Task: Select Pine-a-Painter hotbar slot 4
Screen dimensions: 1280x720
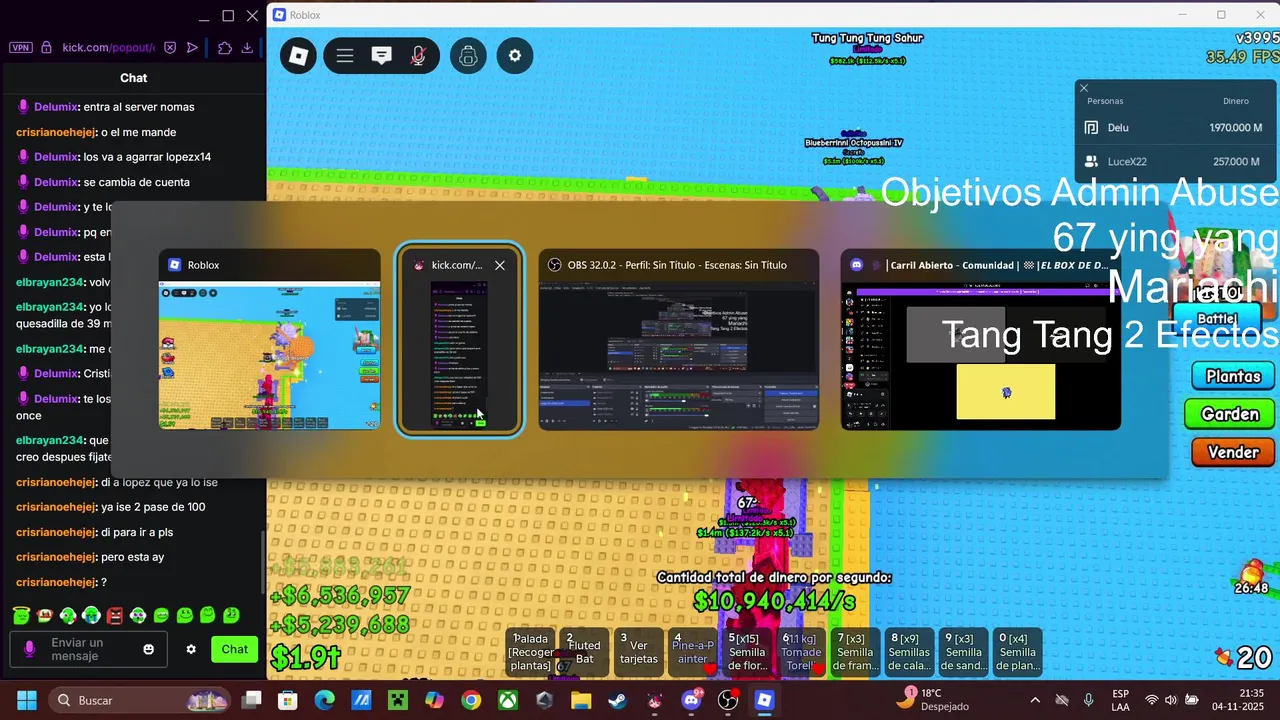Action: point(693,652)
